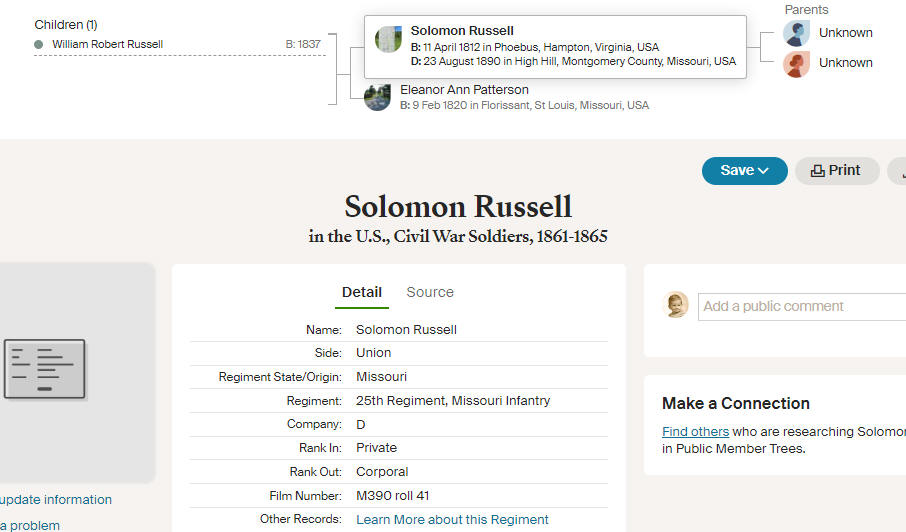Click the first Unknown parent label

point(845,33)
